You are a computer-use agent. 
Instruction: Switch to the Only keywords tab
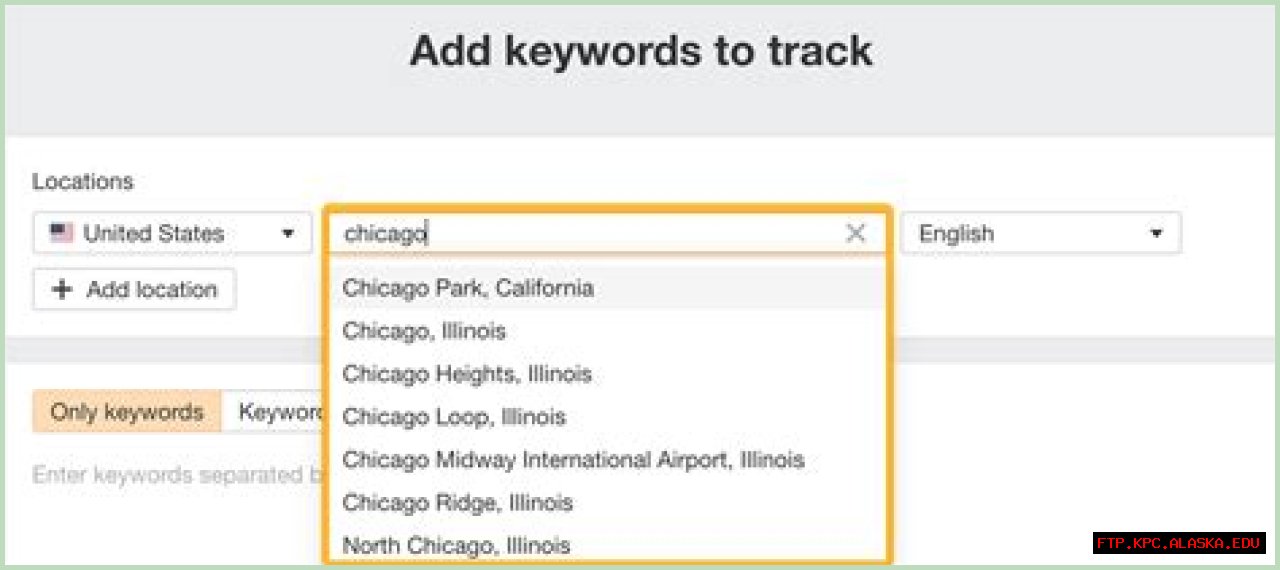coord(127,412)
